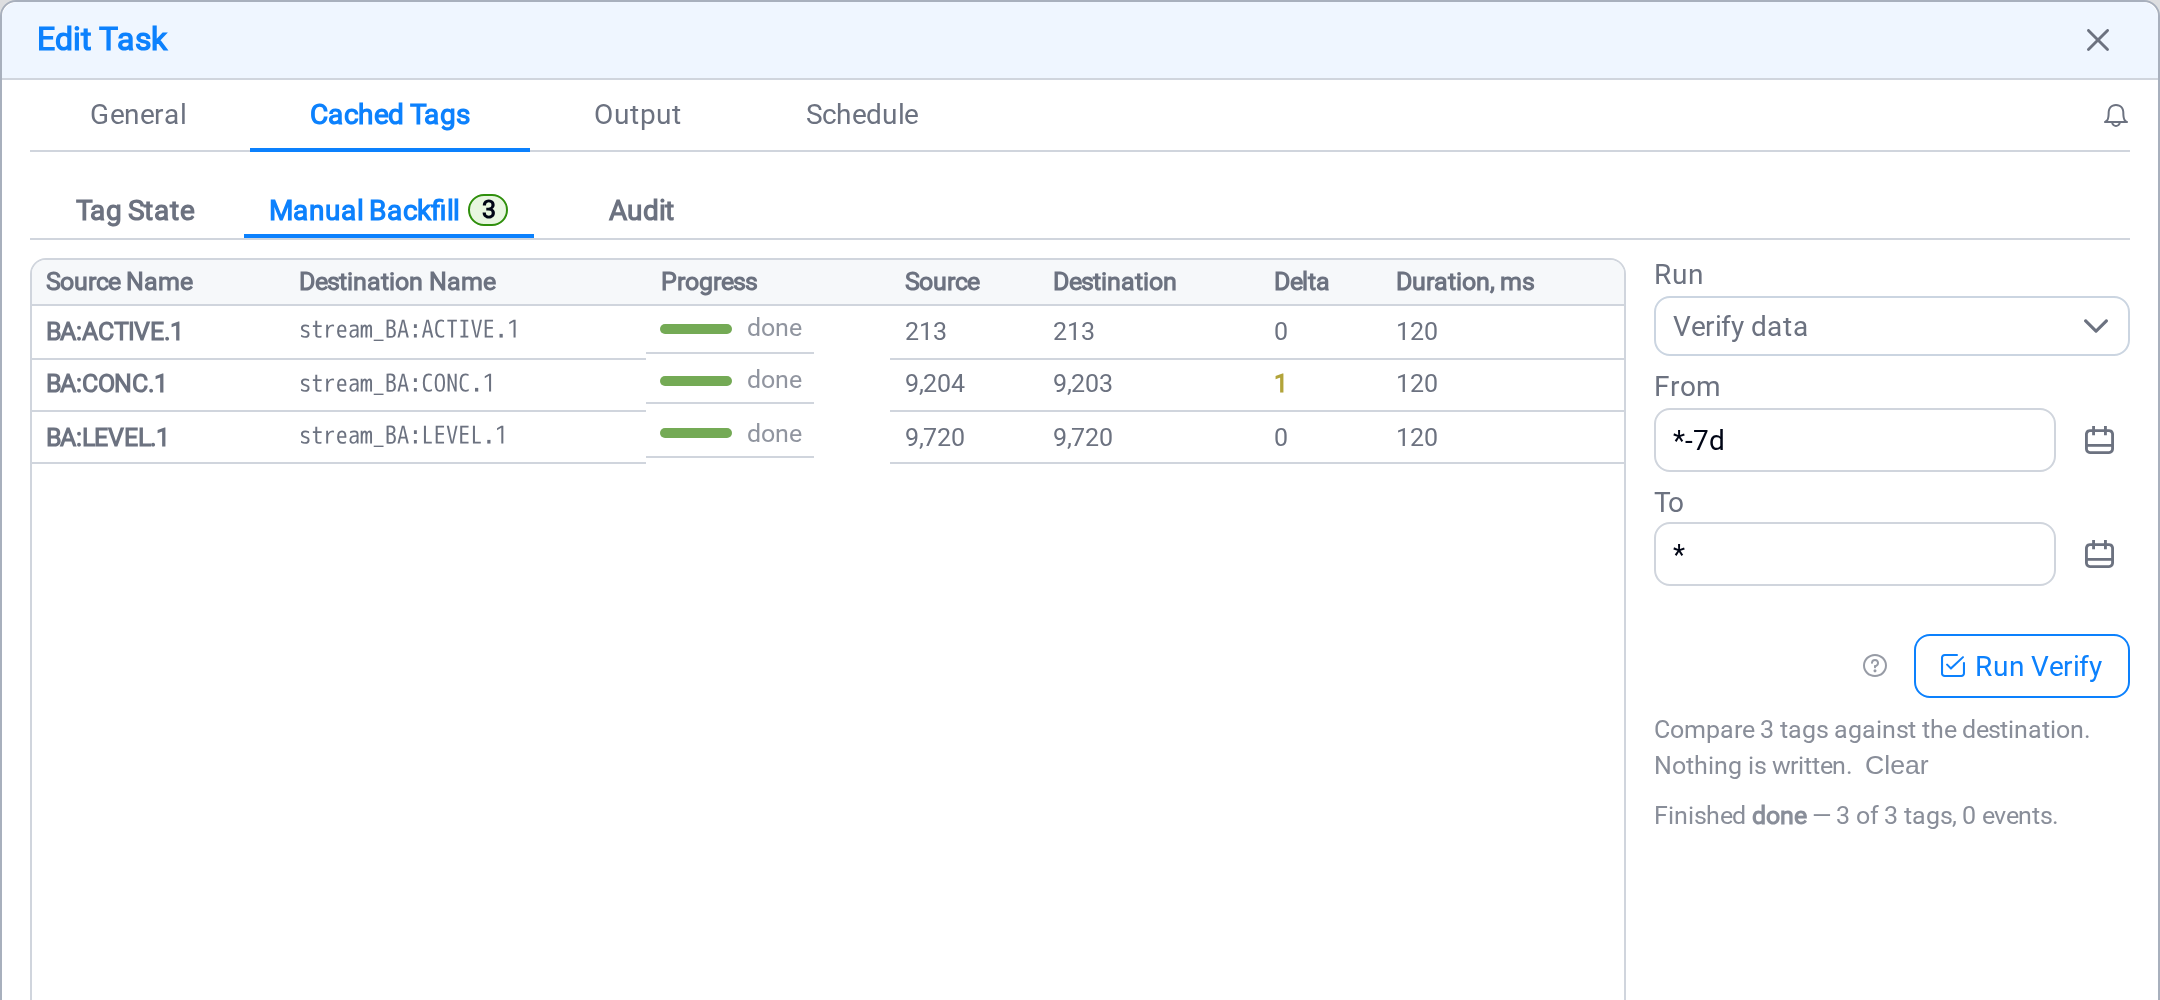Open the Audit subtab
Viewport: 2160px width, 1000px height.
pos(641,211)
